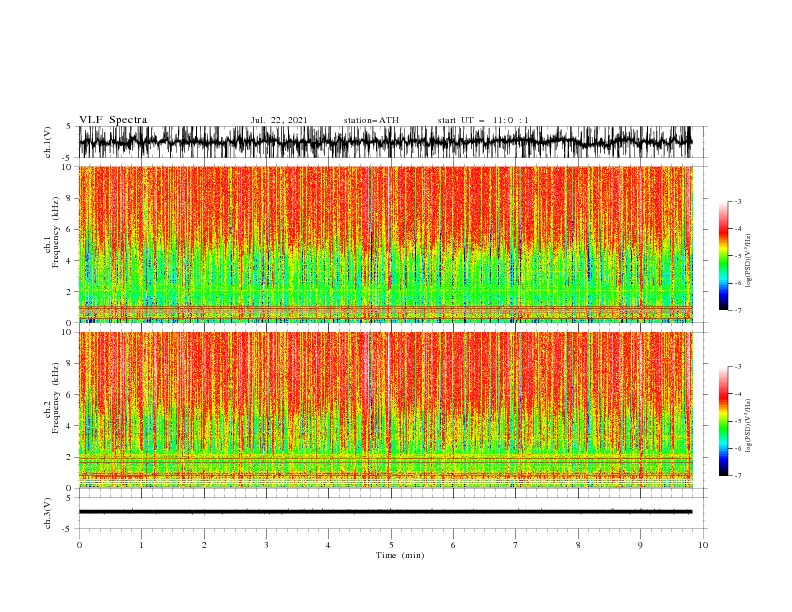
Task: Click the 'ch.1(V)' waveform axis label
Action: tap(48, 142)
